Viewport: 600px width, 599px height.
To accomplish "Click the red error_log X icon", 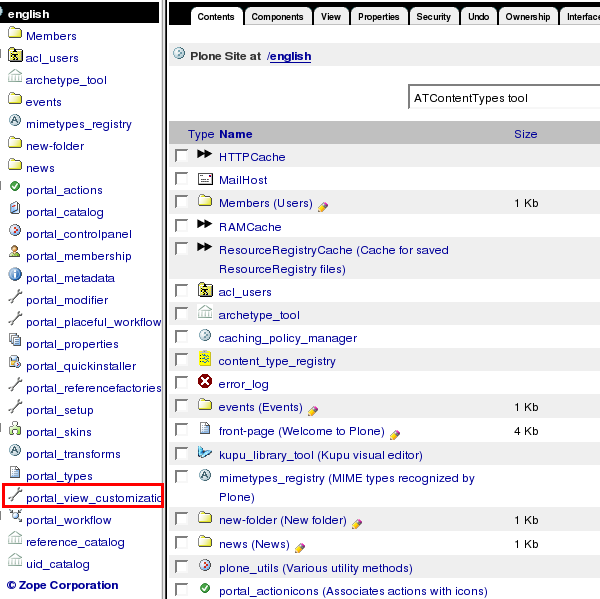I will click(x=205, y=381).
